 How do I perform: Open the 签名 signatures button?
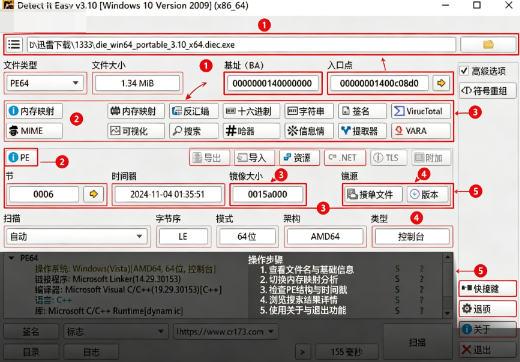click(x=362, y=111)
